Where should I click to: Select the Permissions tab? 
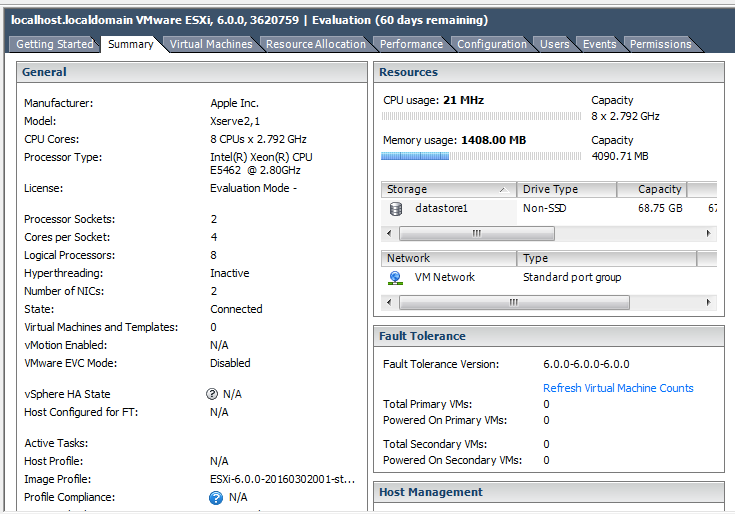click(x=660, y=44)
